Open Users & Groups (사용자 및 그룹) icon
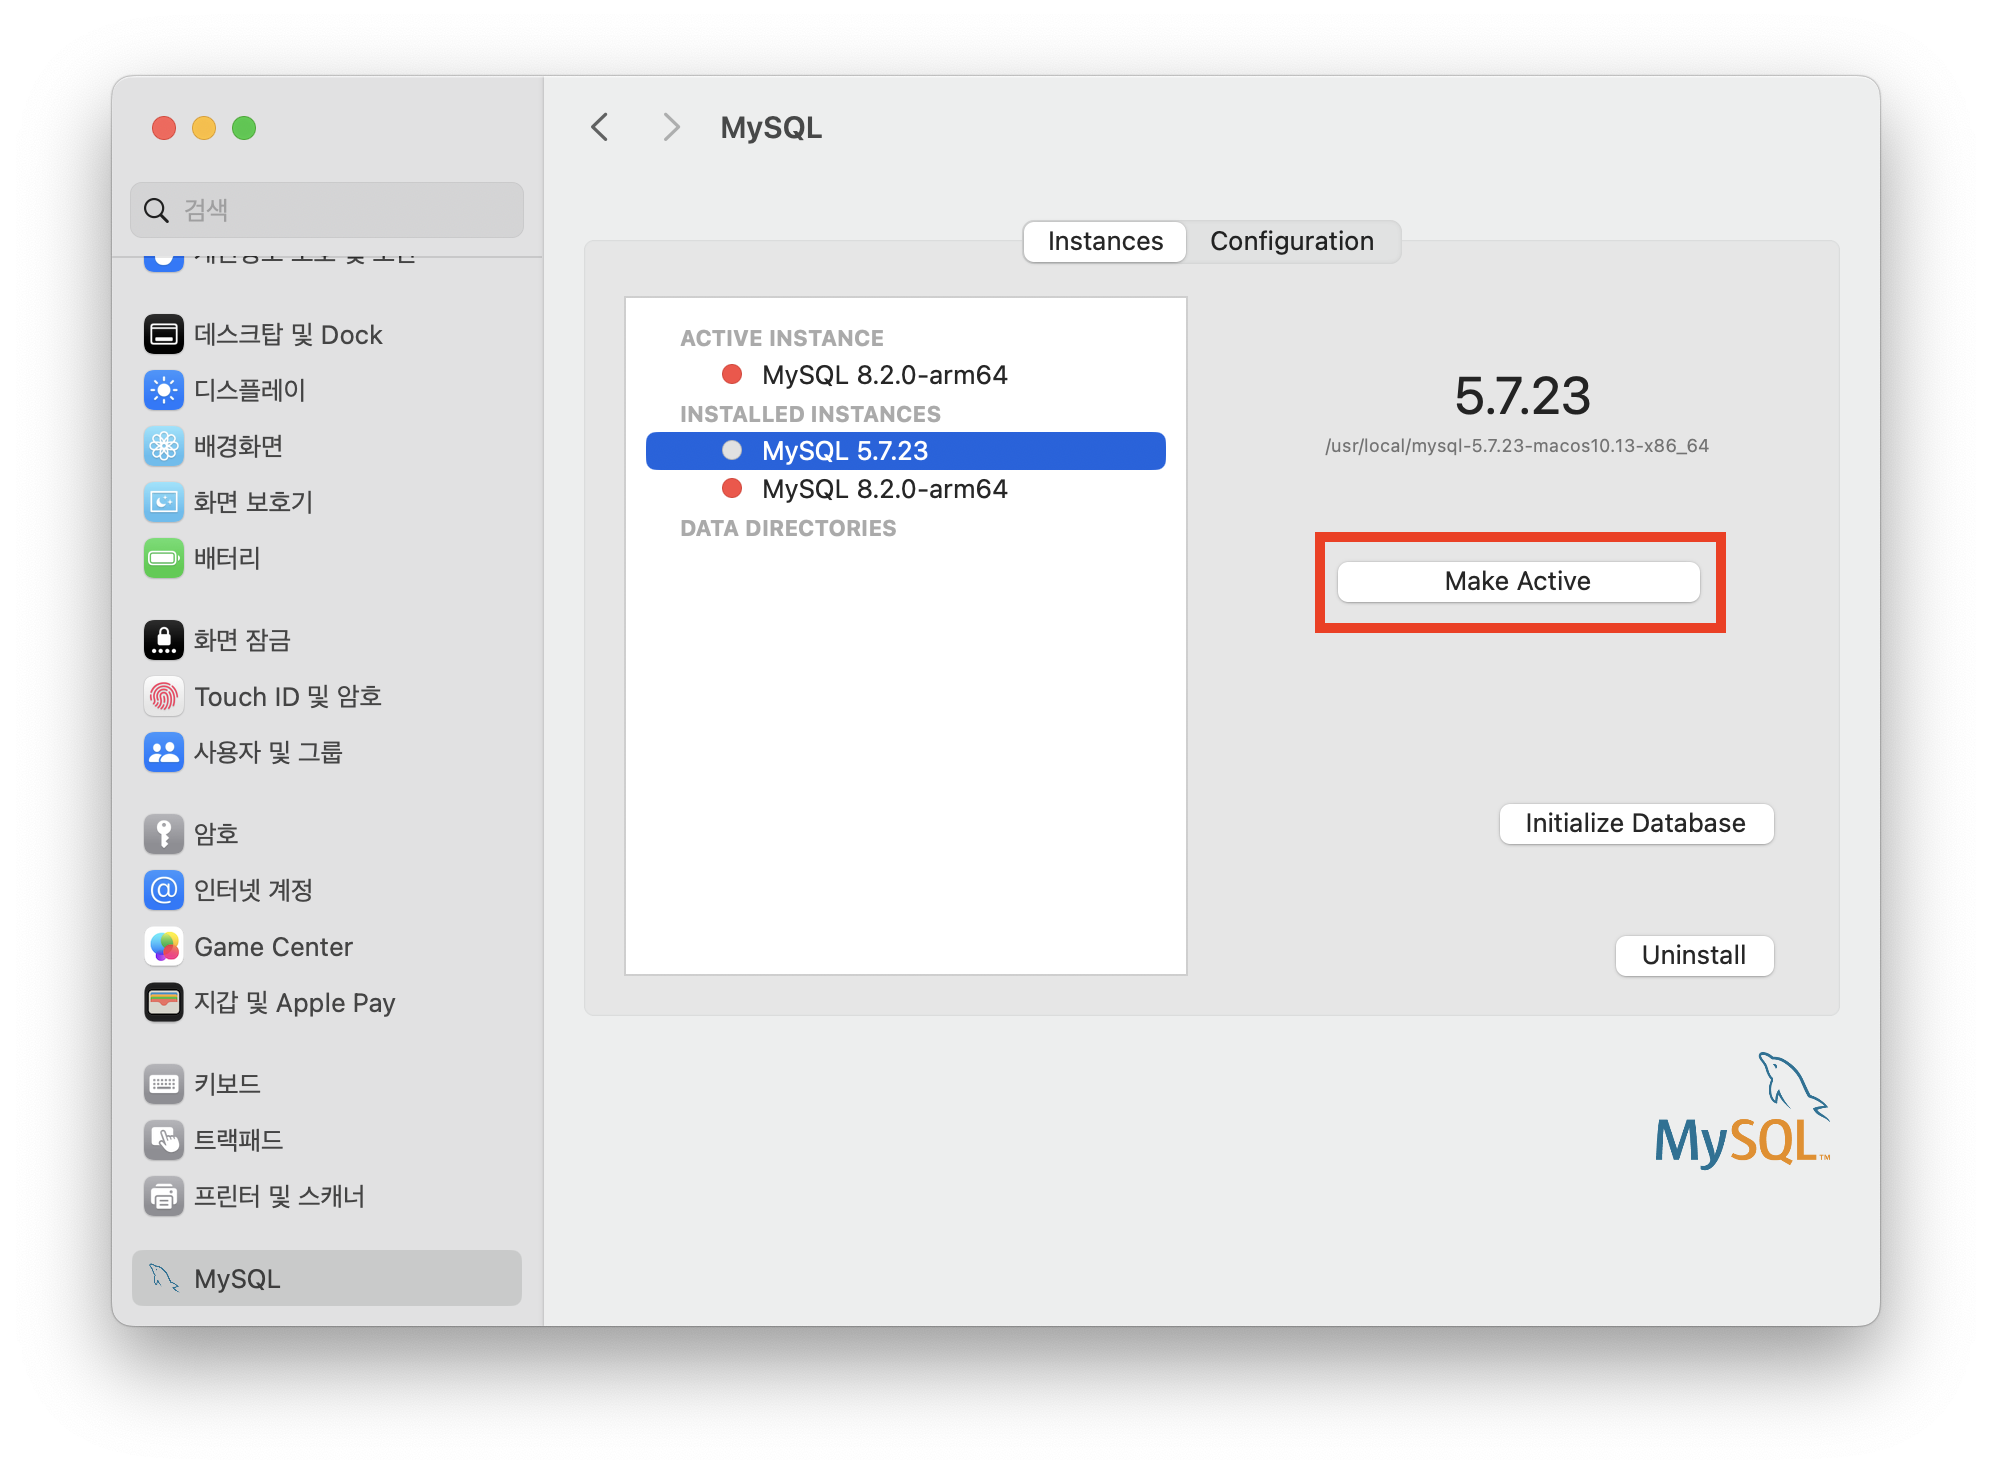This screenshot has width=1992, height=1474. coord(164,752)
